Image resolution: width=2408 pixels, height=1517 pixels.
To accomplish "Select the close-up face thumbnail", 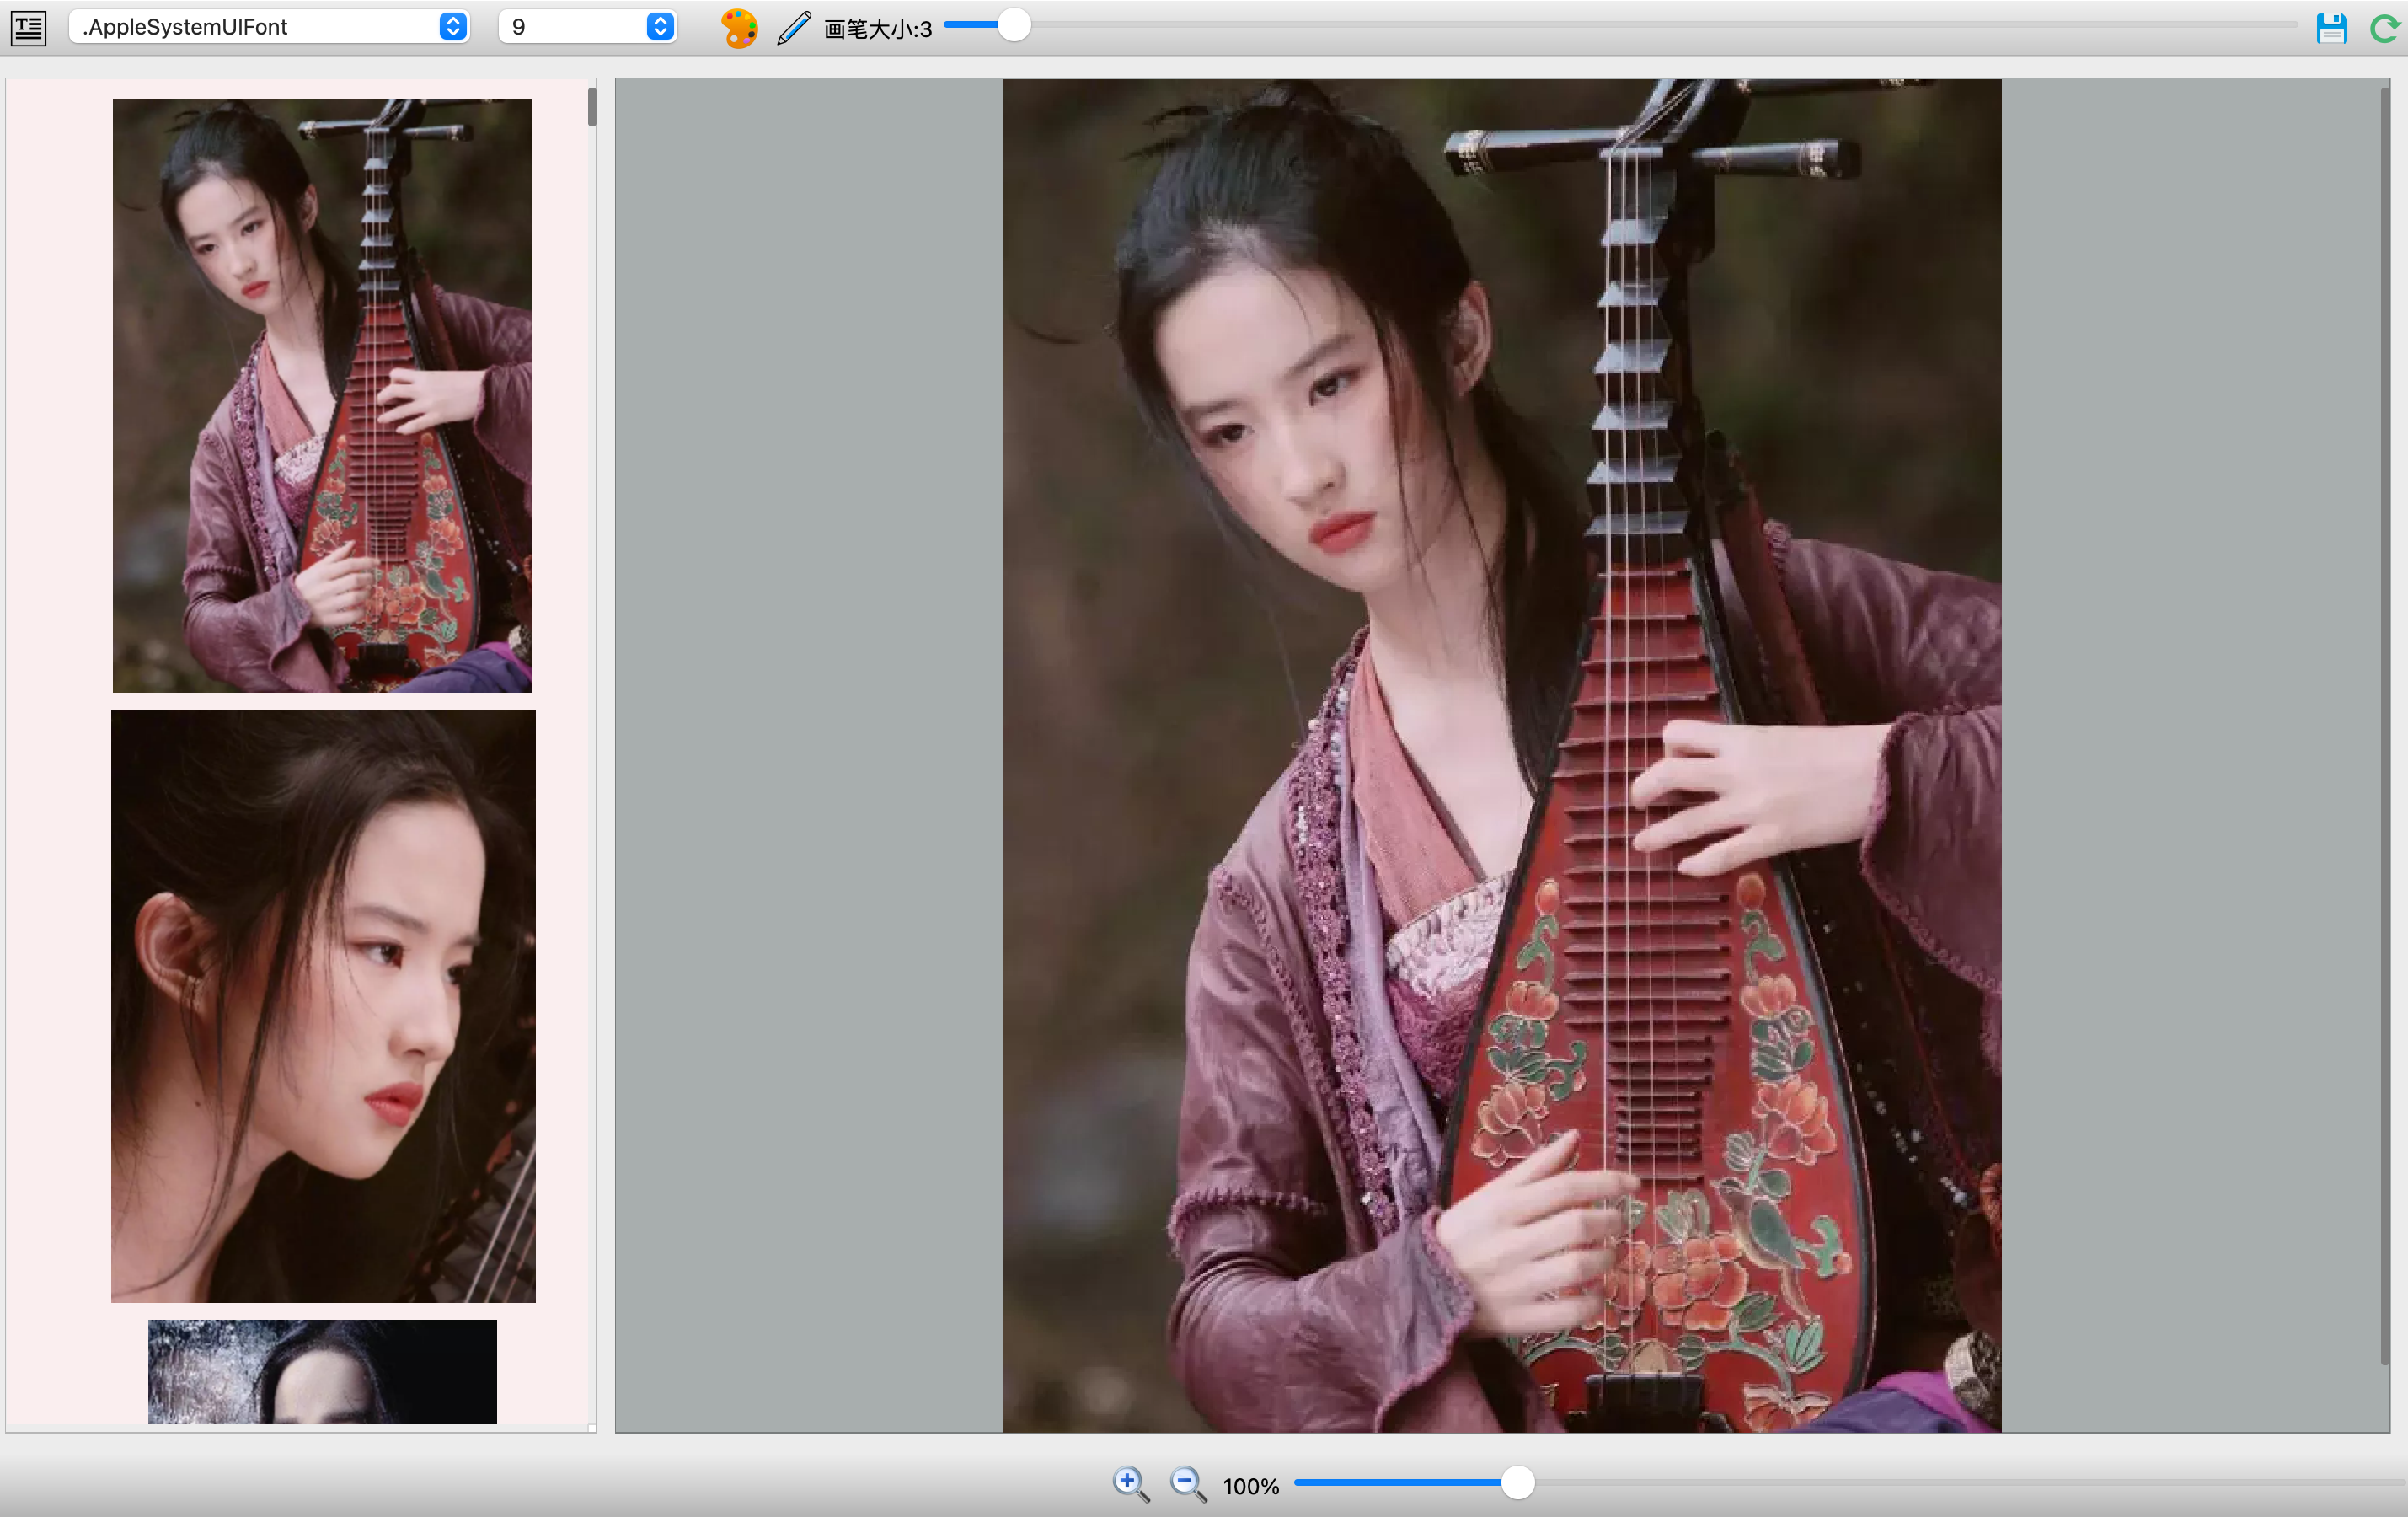I will [x=322, y=1005].
